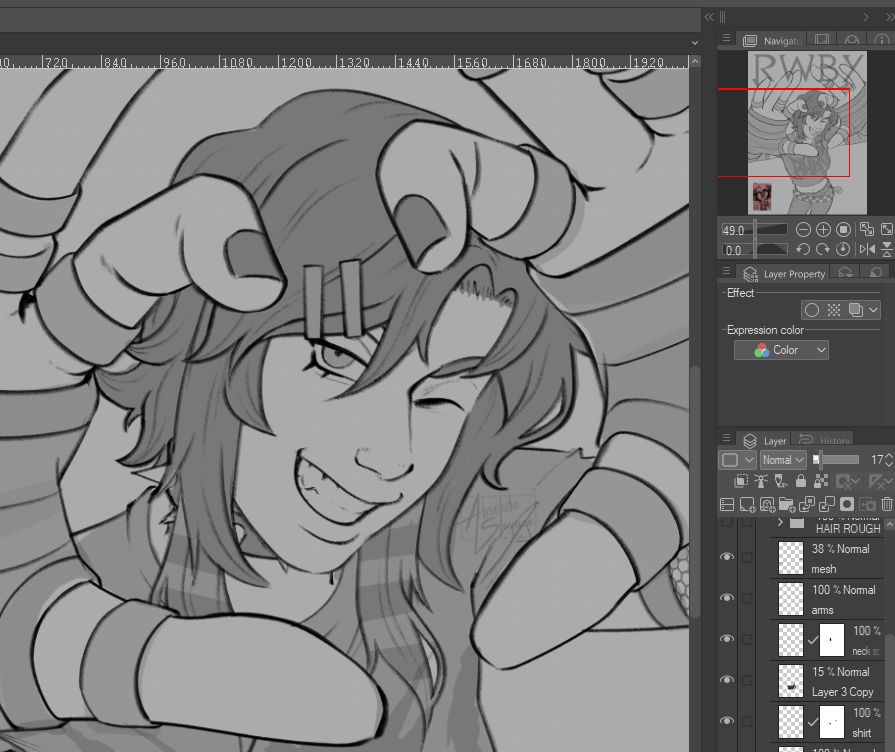This screenshot has height=752, width=895.
Task: Hide the Layer 3 Copy layer
Action: pos(727,679)
